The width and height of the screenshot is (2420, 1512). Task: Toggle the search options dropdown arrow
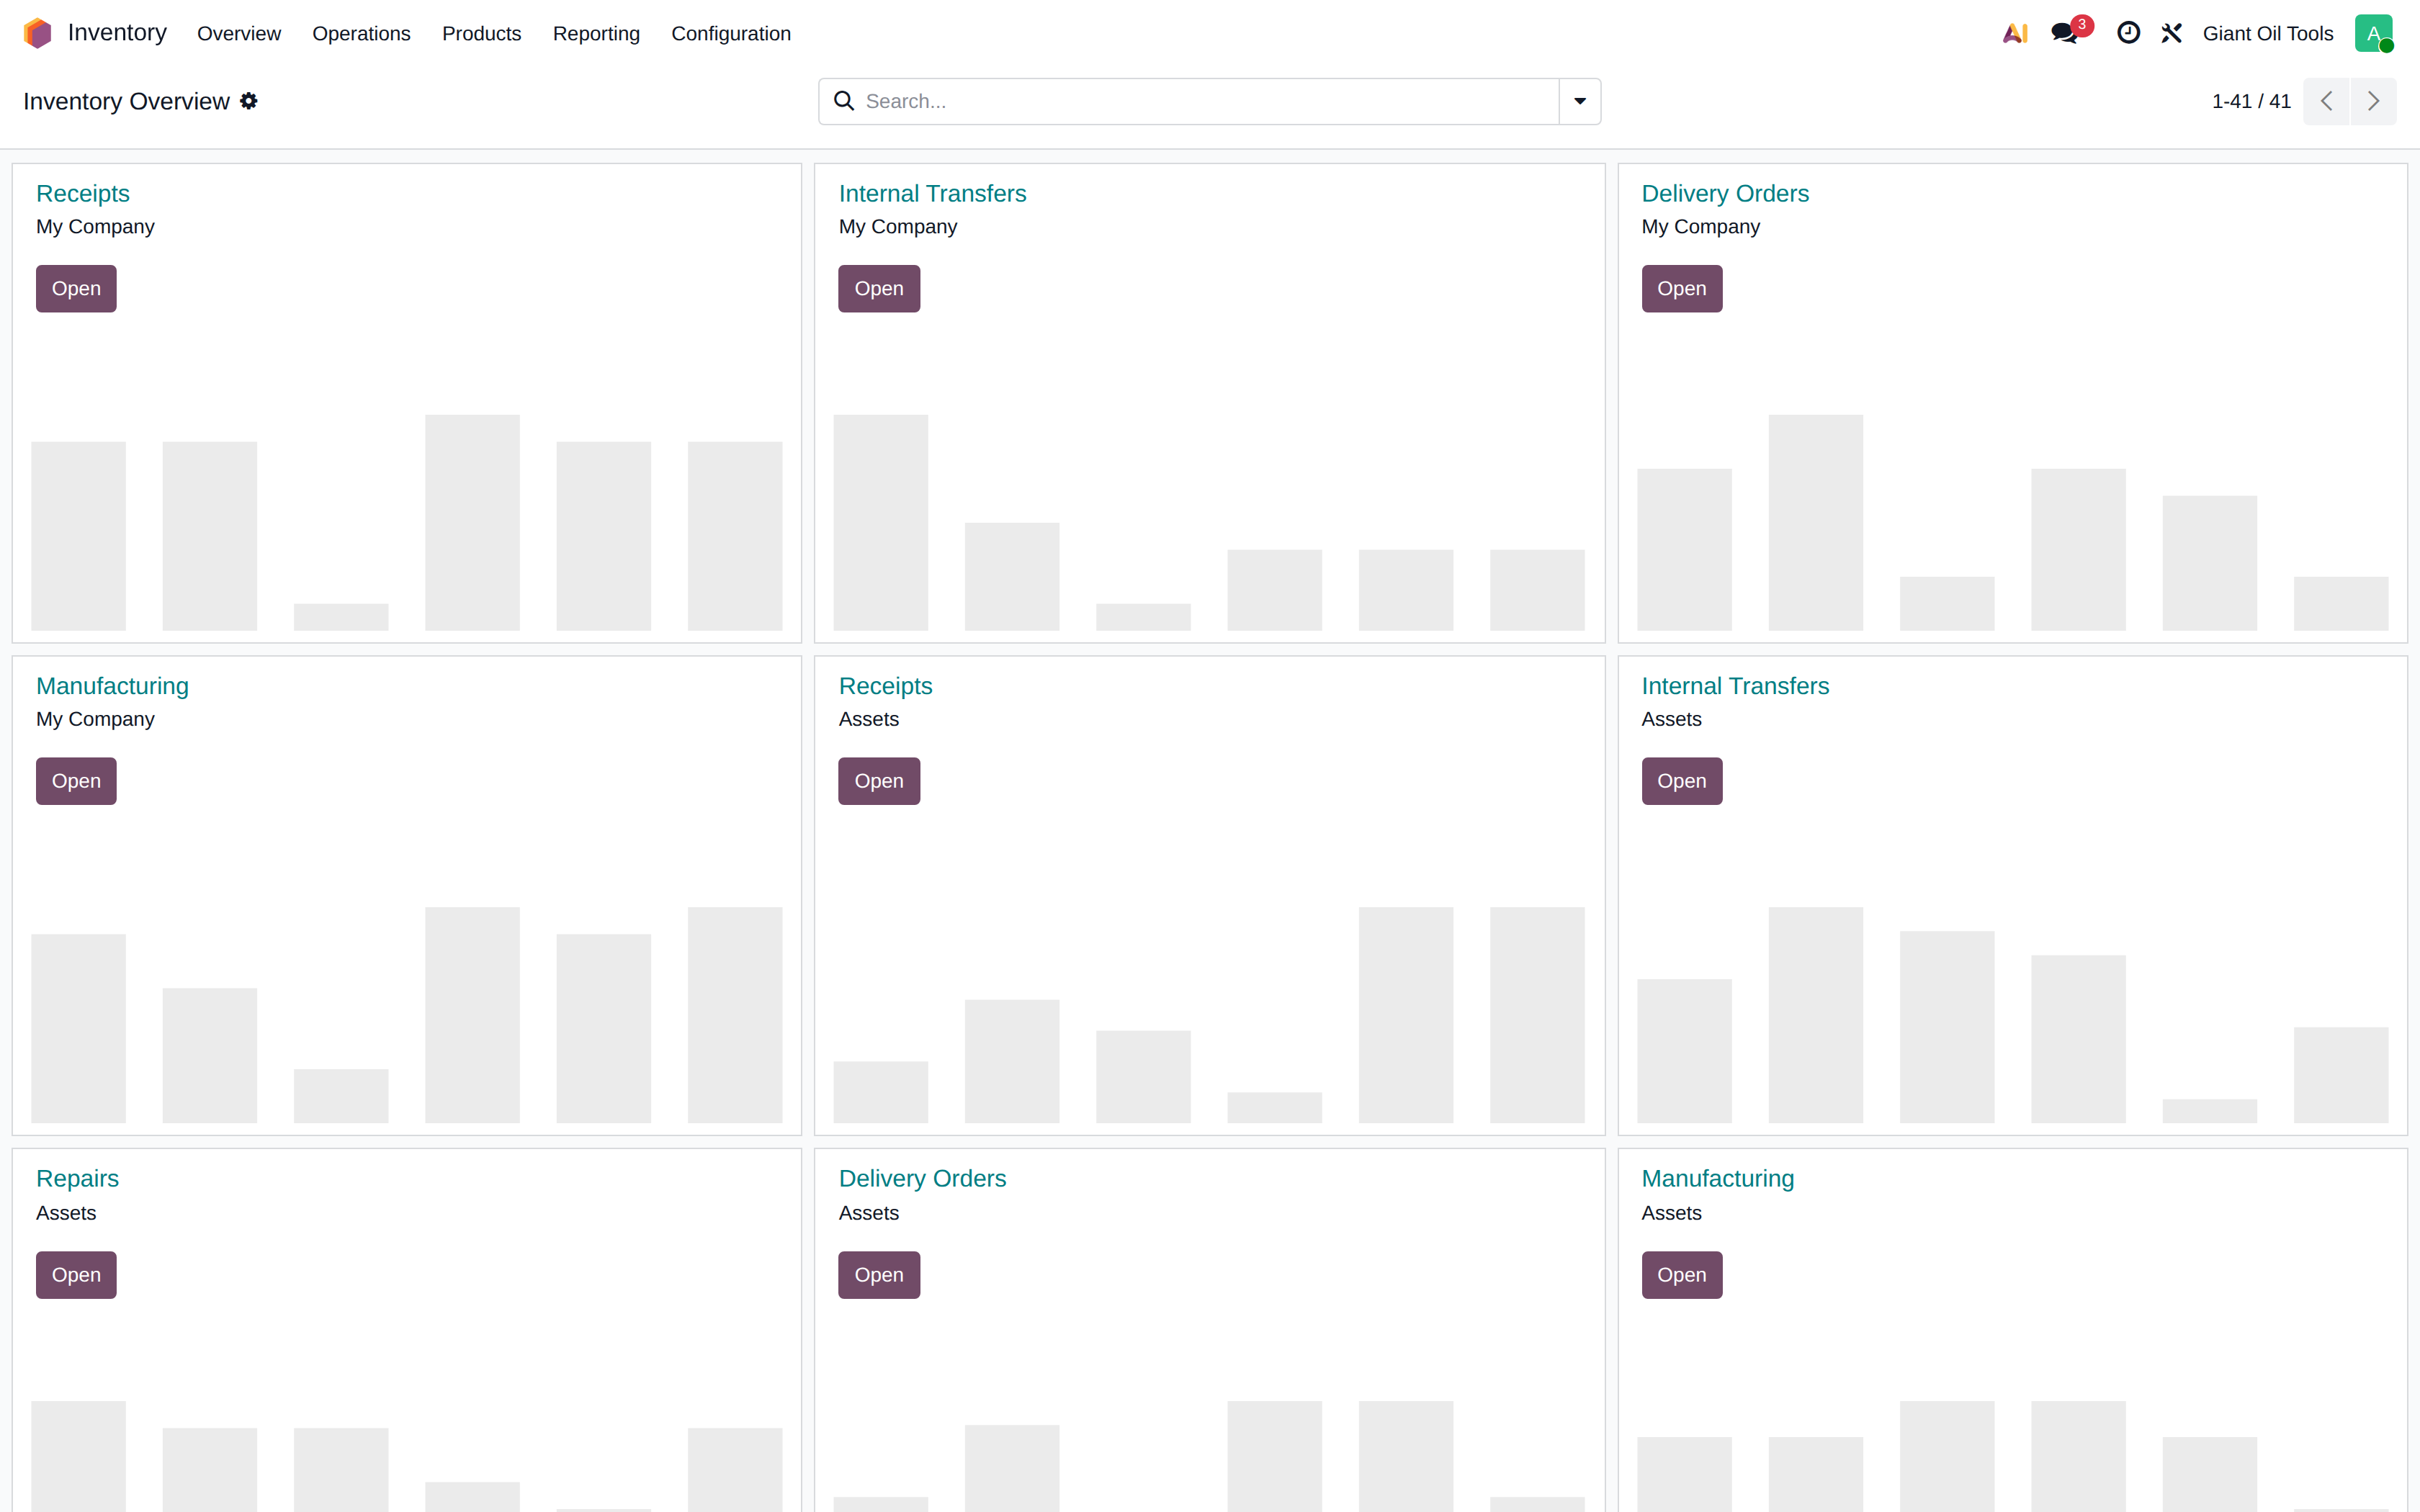tap(1580, 101)
